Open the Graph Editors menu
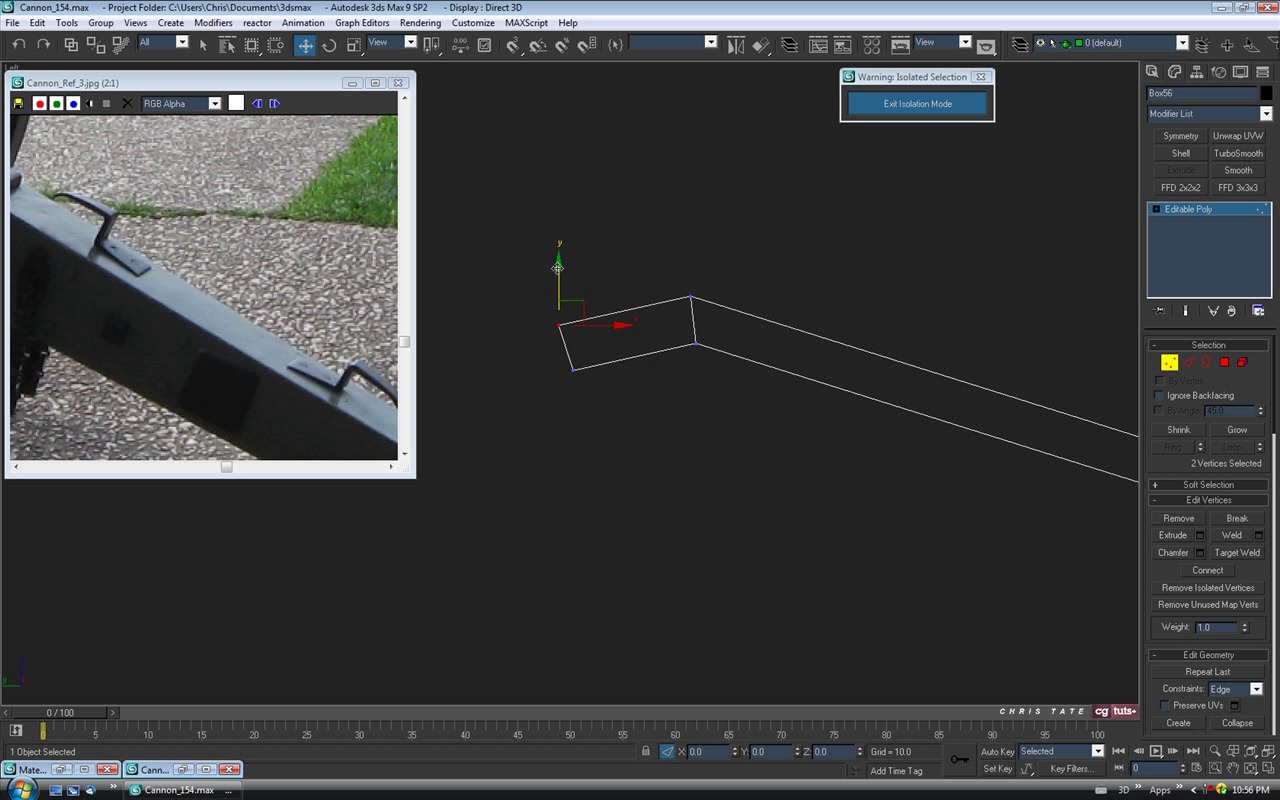Image resolution: width=1280 pixels, height=800 pixels. [x=362, y=22]
